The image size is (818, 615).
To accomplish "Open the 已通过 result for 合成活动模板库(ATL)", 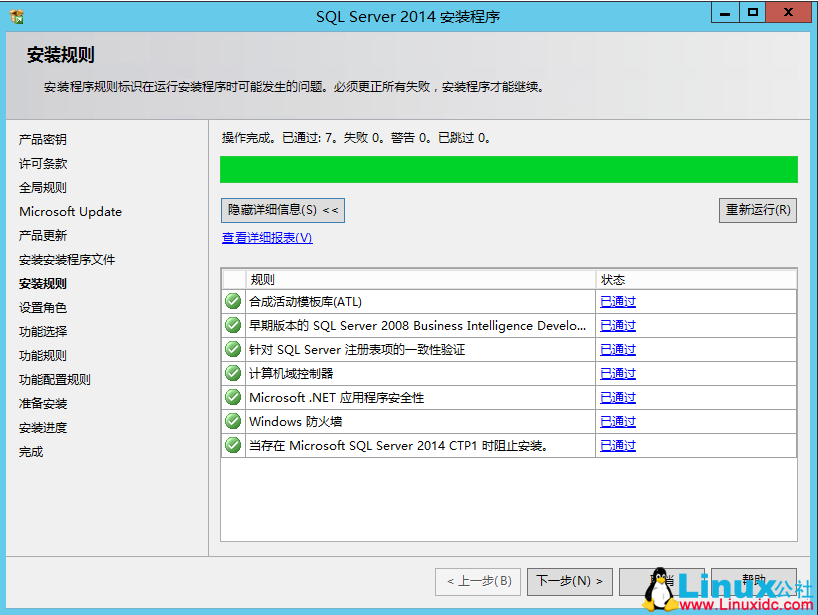I will pyautogui.click(x=617, y=301).
